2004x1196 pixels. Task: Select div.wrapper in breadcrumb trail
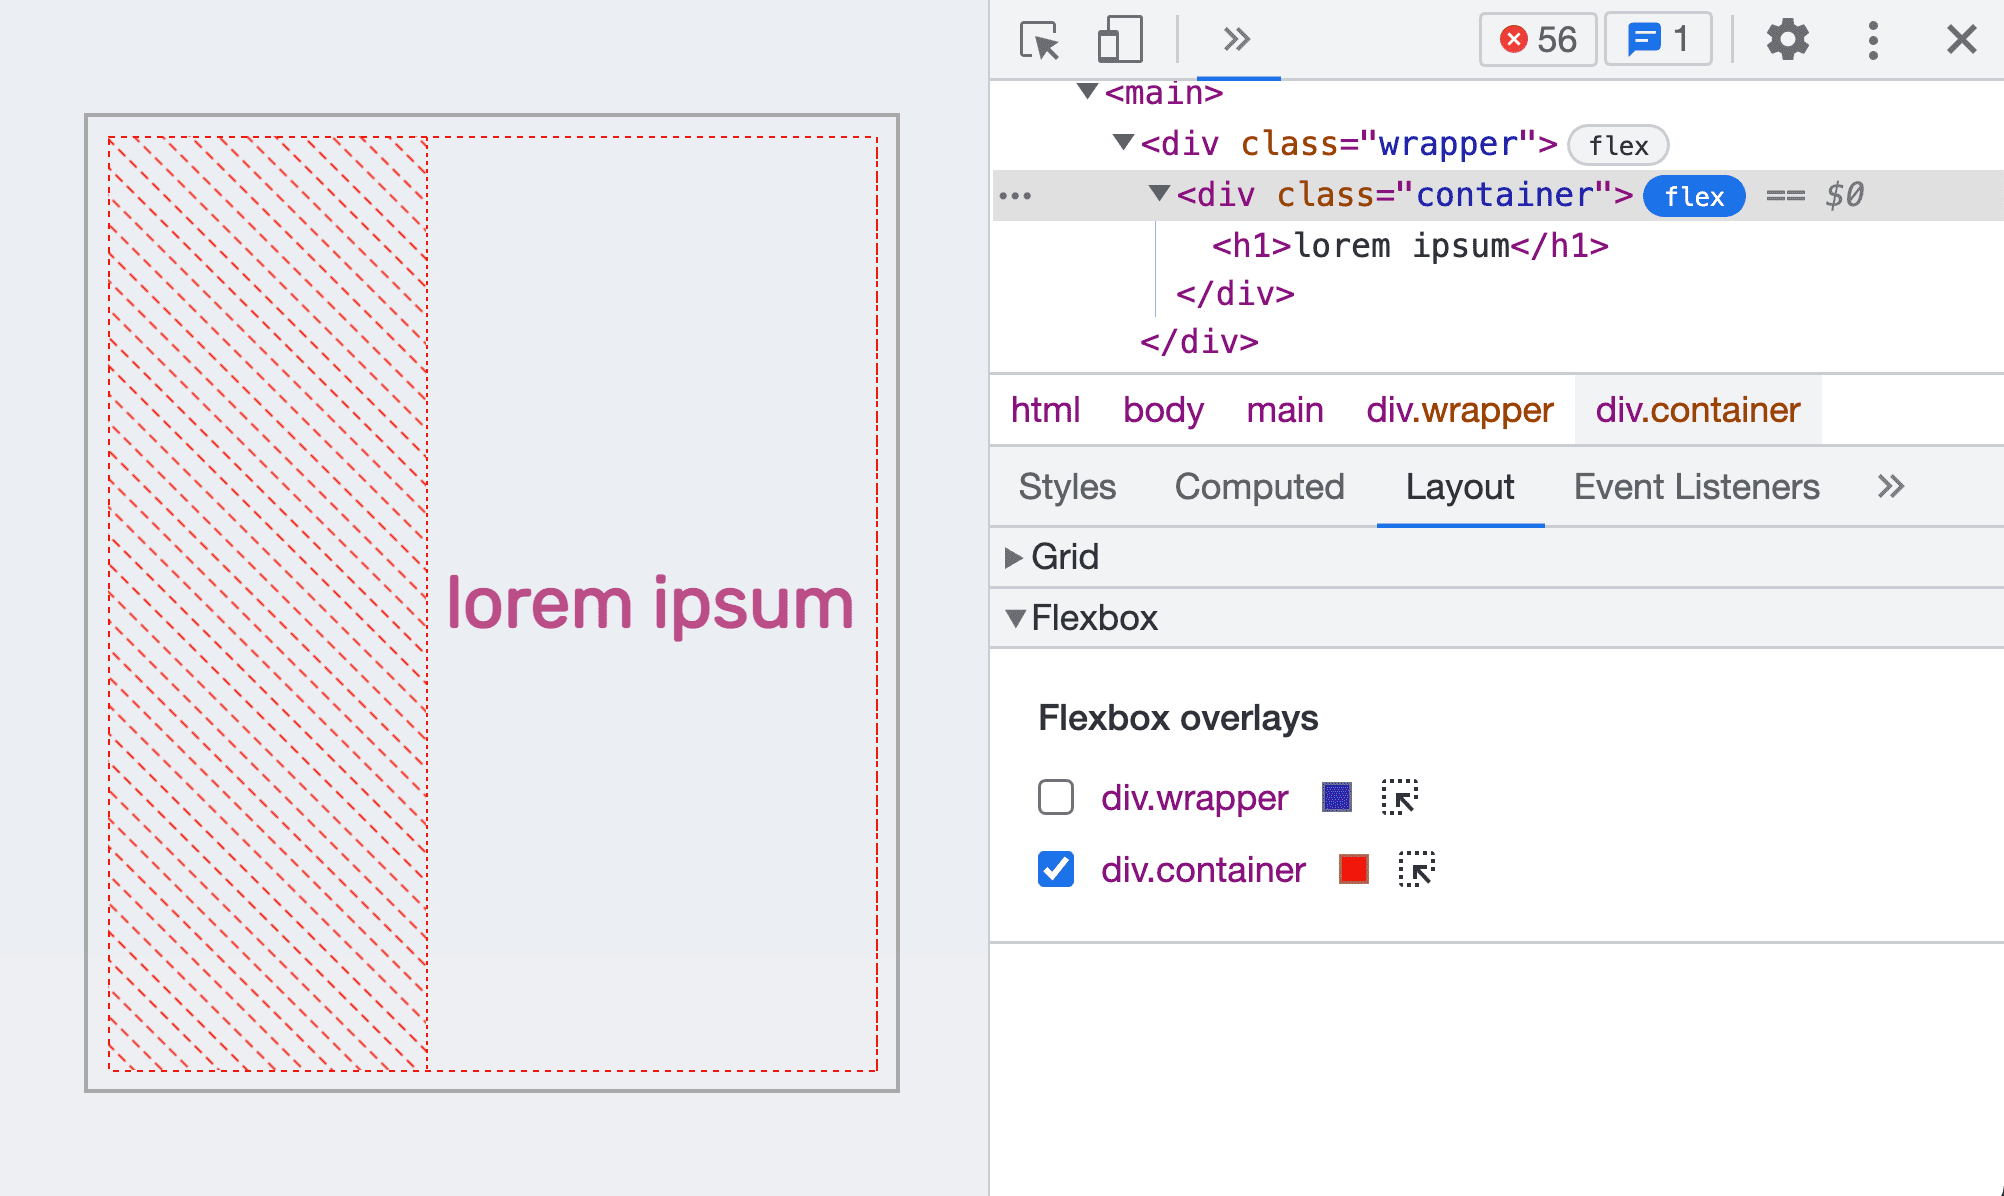coord(1460,410)
